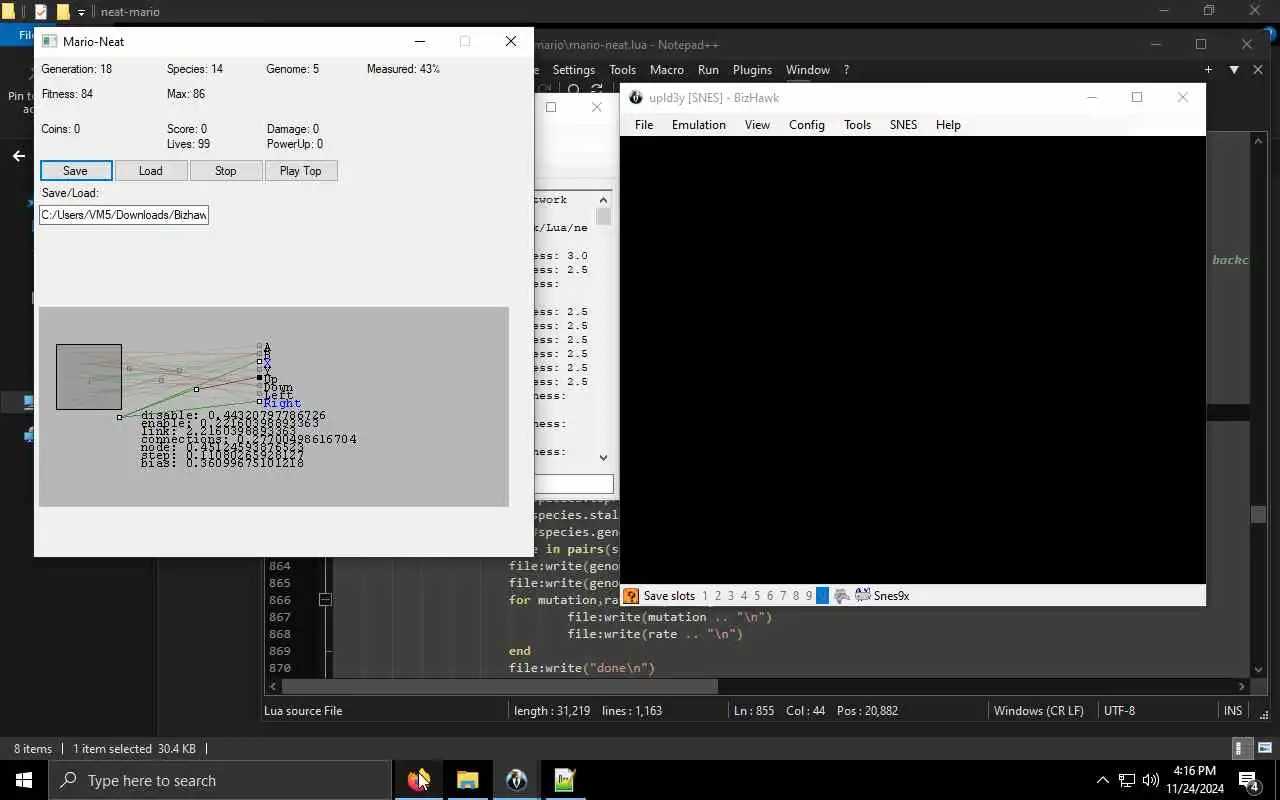Click Notepad++ plus add-tab icon

click(x=1209, y=70)
